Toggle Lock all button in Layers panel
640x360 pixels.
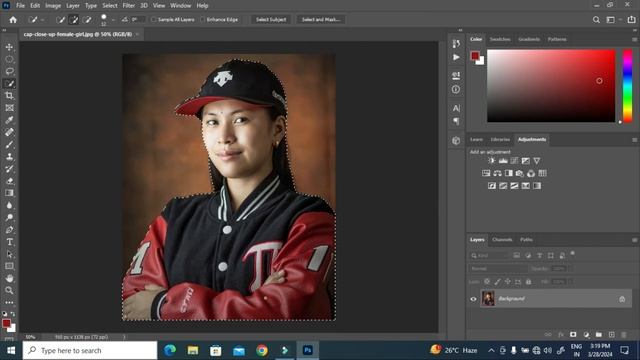click(529, 282)
